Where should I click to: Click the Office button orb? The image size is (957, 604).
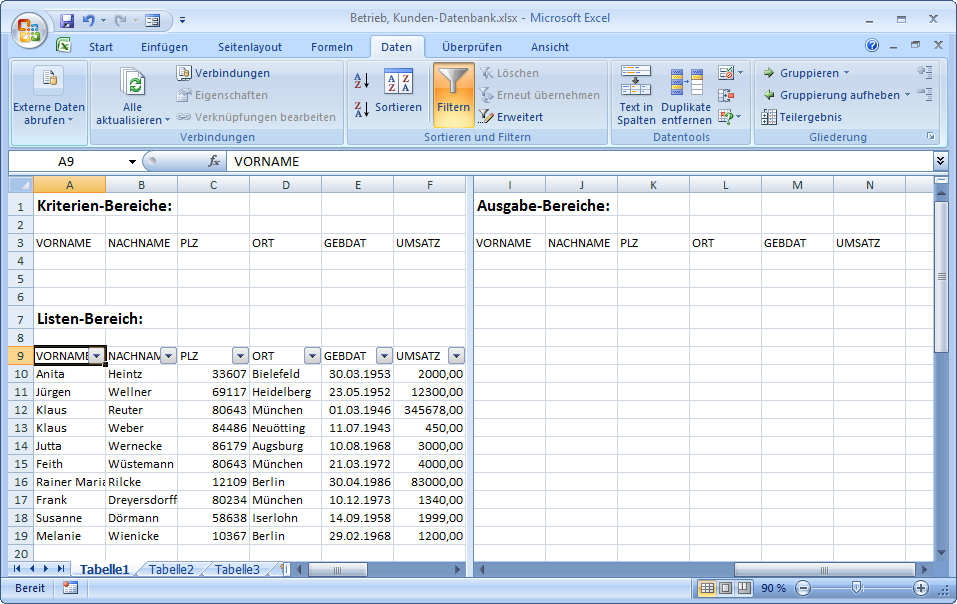click(29, 27)
